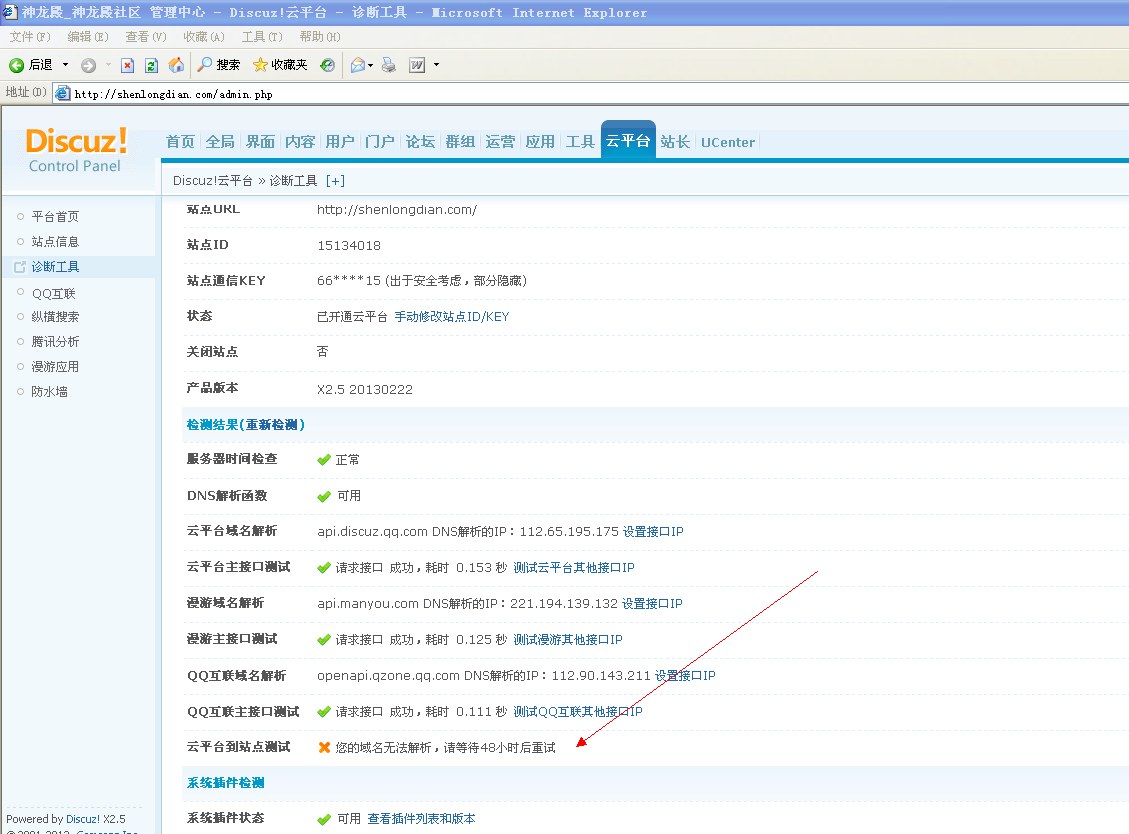
Task: Click 设置接口IP for api.manyou.com
Action: click(652, 604)
